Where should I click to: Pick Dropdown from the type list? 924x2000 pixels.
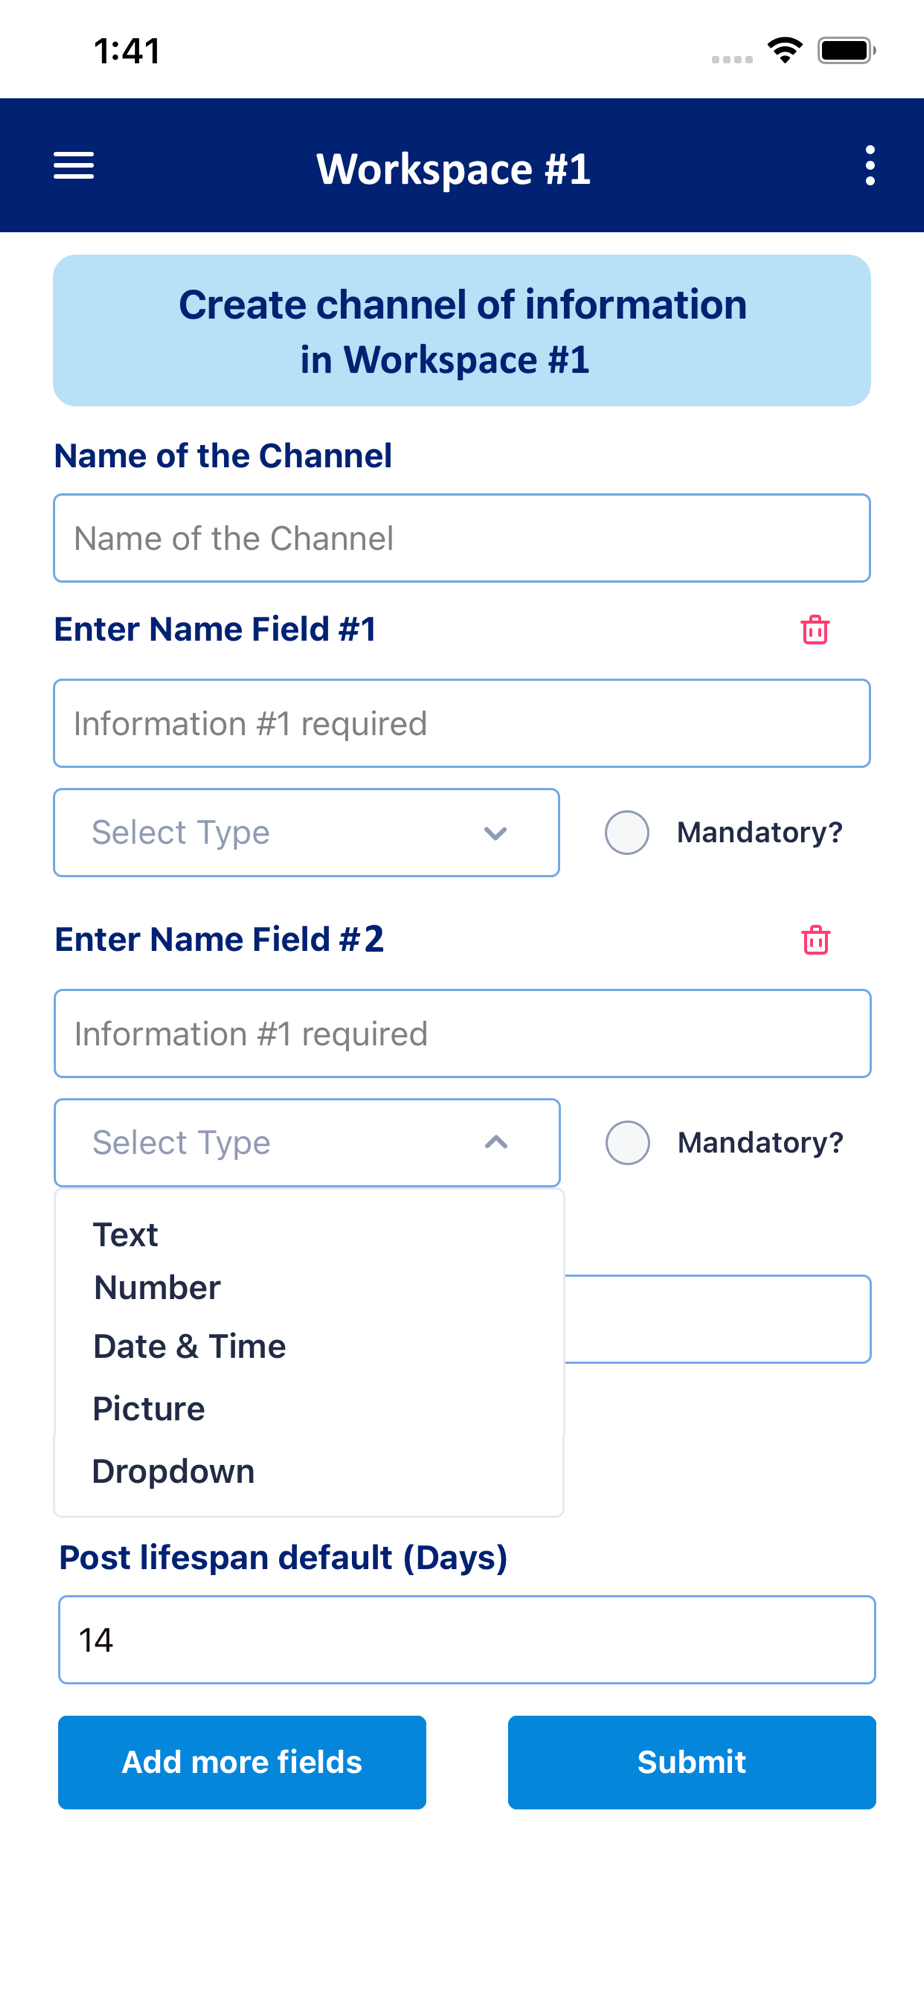coord(173,1472)
